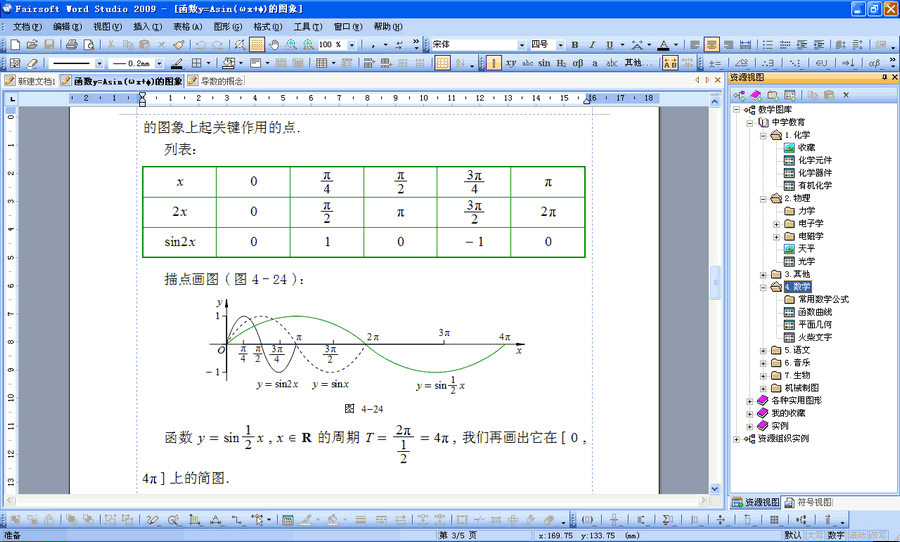Viewport: 900px width, 542px height.
Task: Print the document with the printer icon
Action: point(72,44)
